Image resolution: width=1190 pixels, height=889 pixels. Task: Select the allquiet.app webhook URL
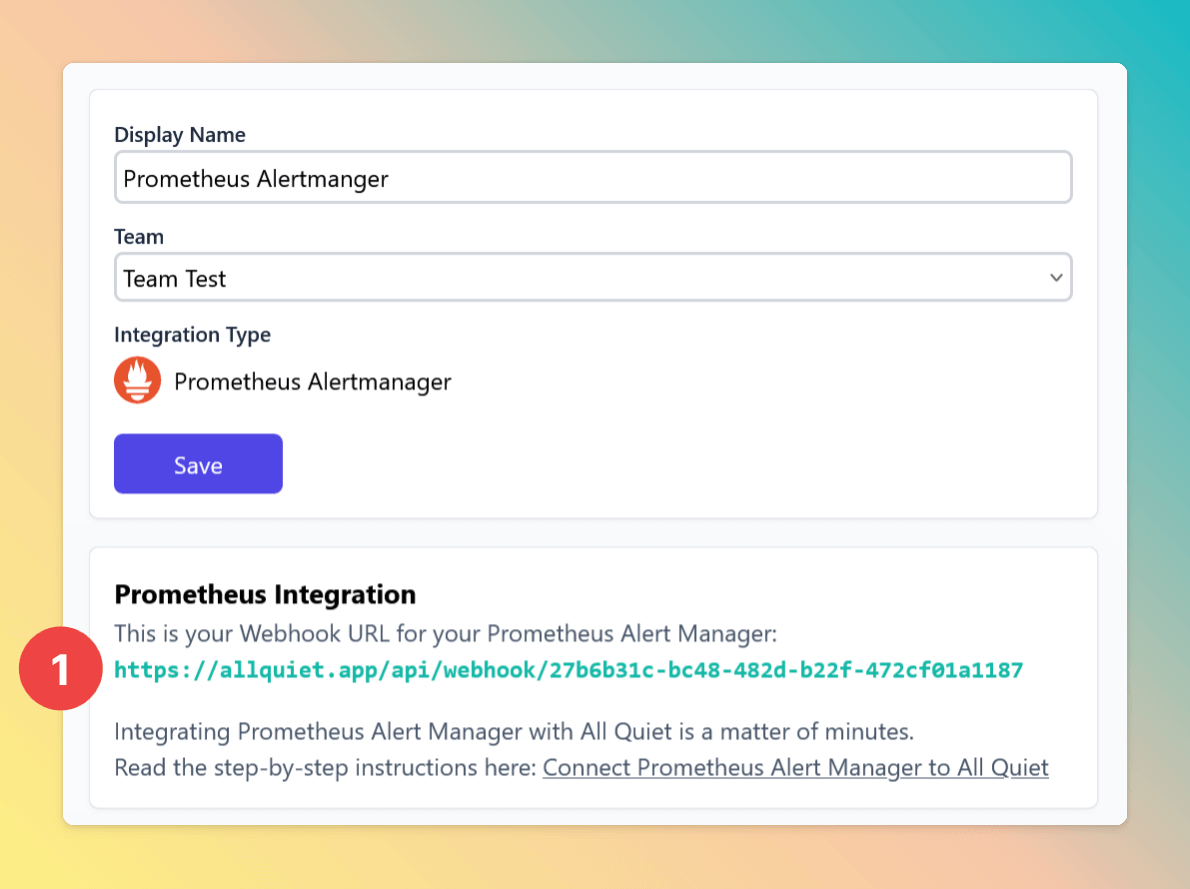[568, 670]
